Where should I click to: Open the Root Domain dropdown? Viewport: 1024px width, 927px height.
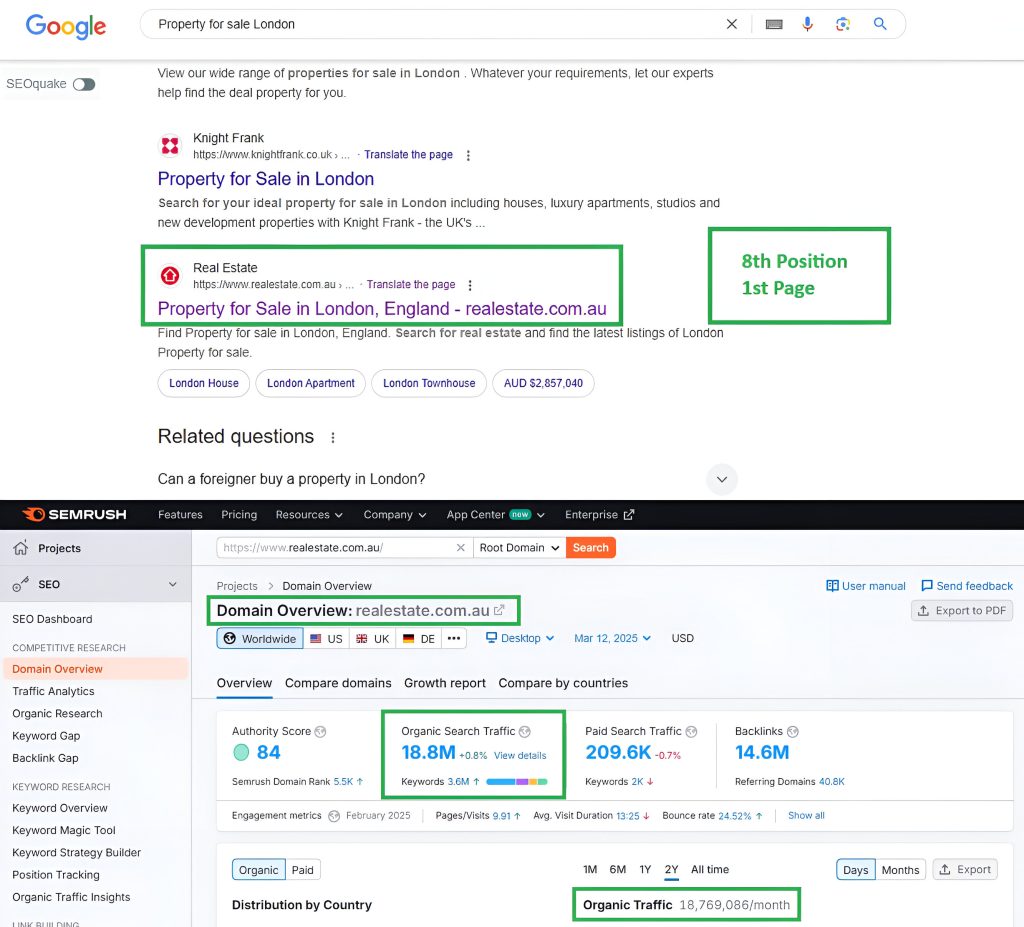pyautogui.click(x=518, y=548)
